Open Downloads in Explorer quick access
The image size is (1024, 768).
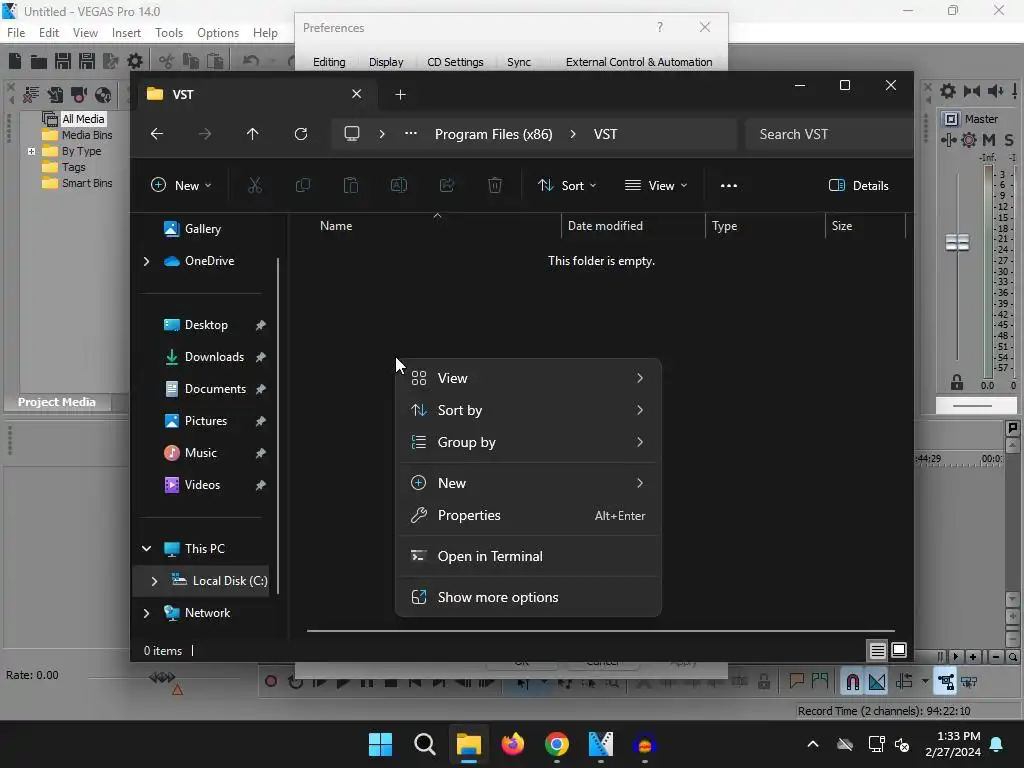click(x=214, y=357)
